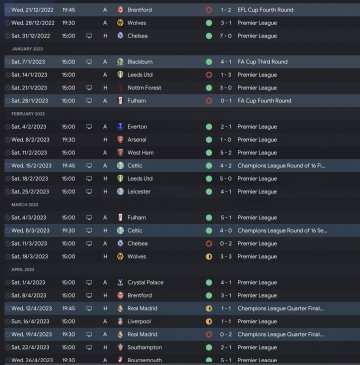Collapse the March 2023 month section header
Screen dimensions: 360x365
tap(25, 205)
